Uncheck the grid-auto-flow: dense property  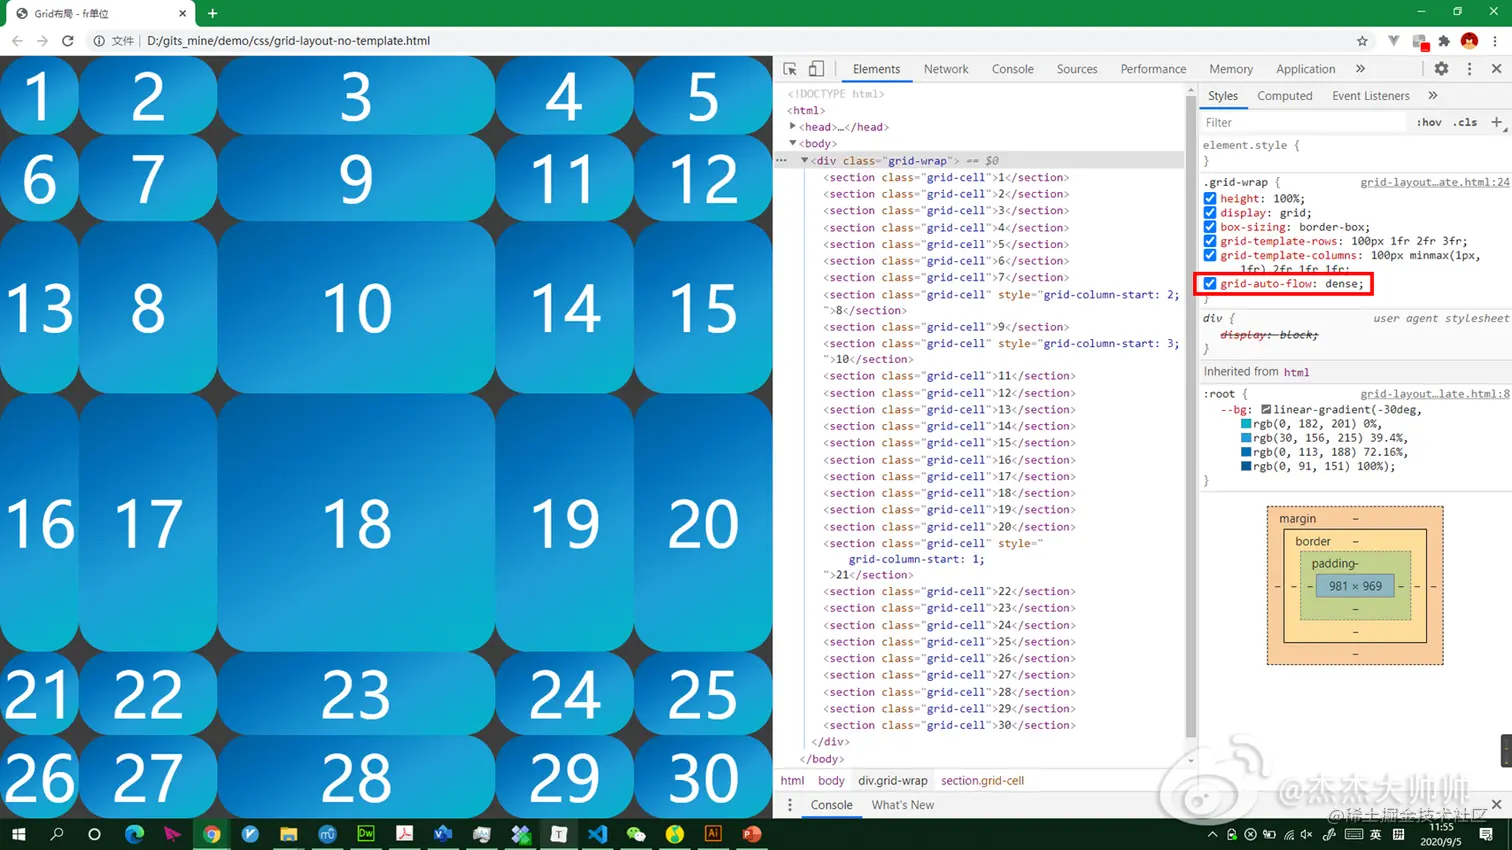point(1210,284)
